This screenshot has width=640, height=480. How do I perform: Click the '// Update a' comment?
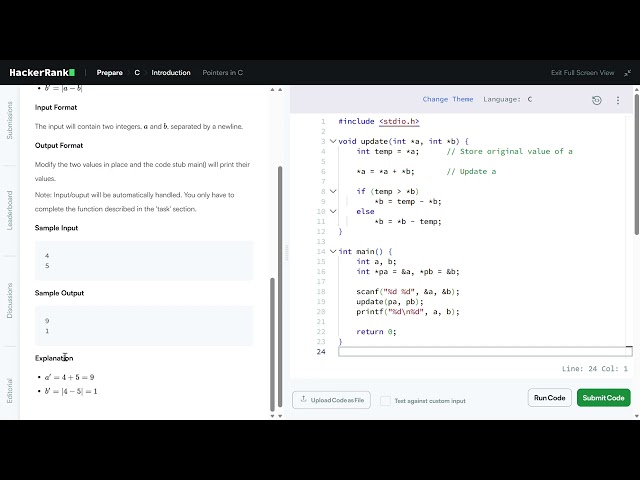point(471,171)
